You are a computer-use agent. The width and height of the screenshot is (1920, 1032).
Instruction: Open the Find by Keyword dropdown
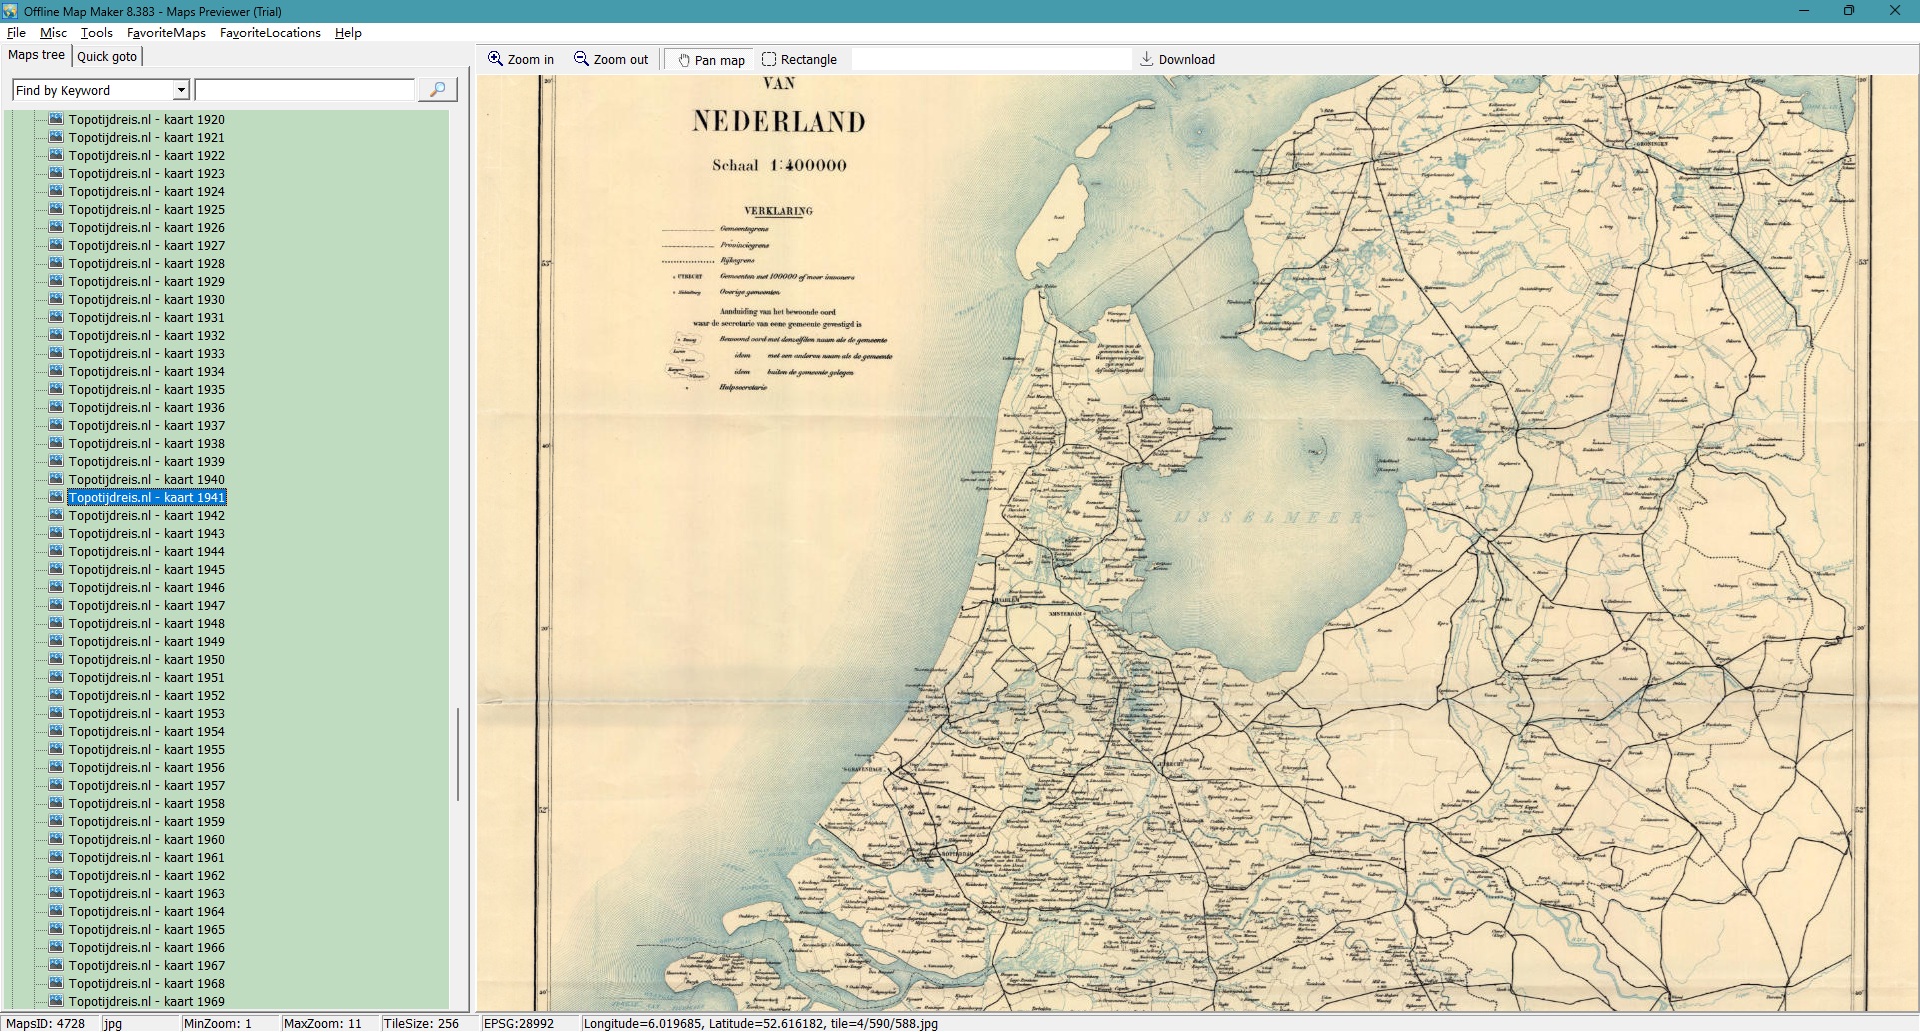click(181, 90)
